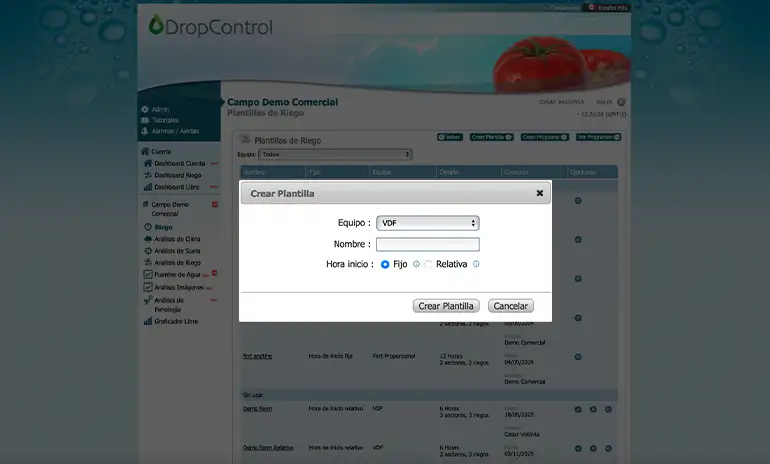Select the Fijo start time option
The width and height of the screenshot is (770, 464).
[x=385, y=264]
